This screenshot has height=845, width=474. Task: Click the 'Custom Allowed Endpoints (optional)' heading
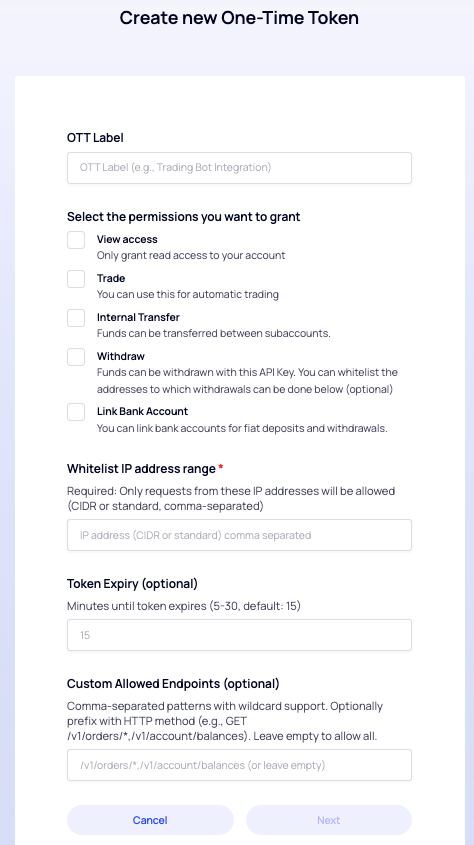pos(173,684)
